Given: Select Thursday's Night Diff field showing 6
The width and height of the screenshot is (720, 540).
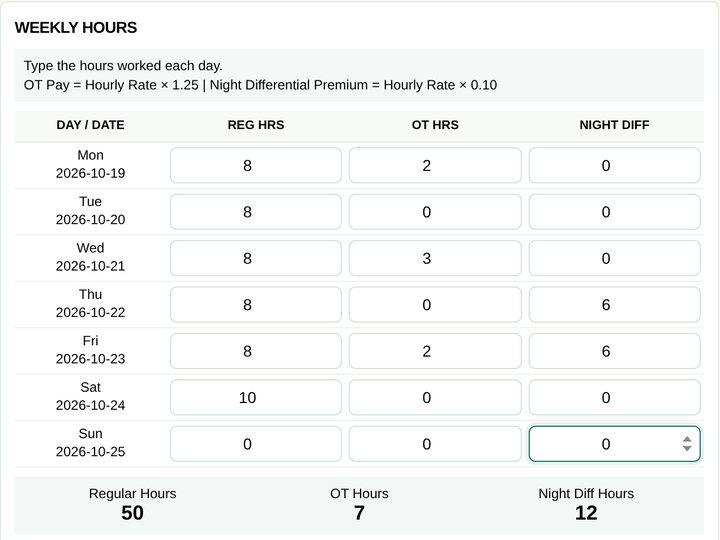Looking at the screenshot, I should 614,304.
